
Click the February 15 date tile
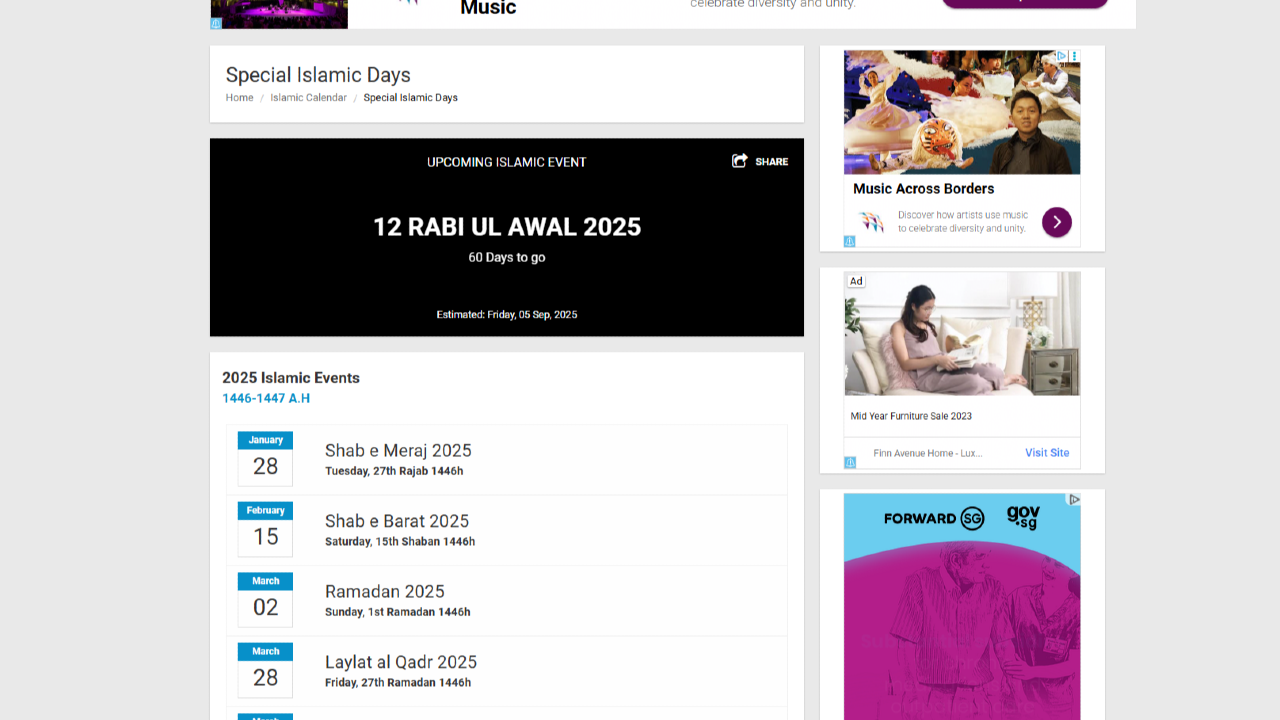click(x=265, y=529)
